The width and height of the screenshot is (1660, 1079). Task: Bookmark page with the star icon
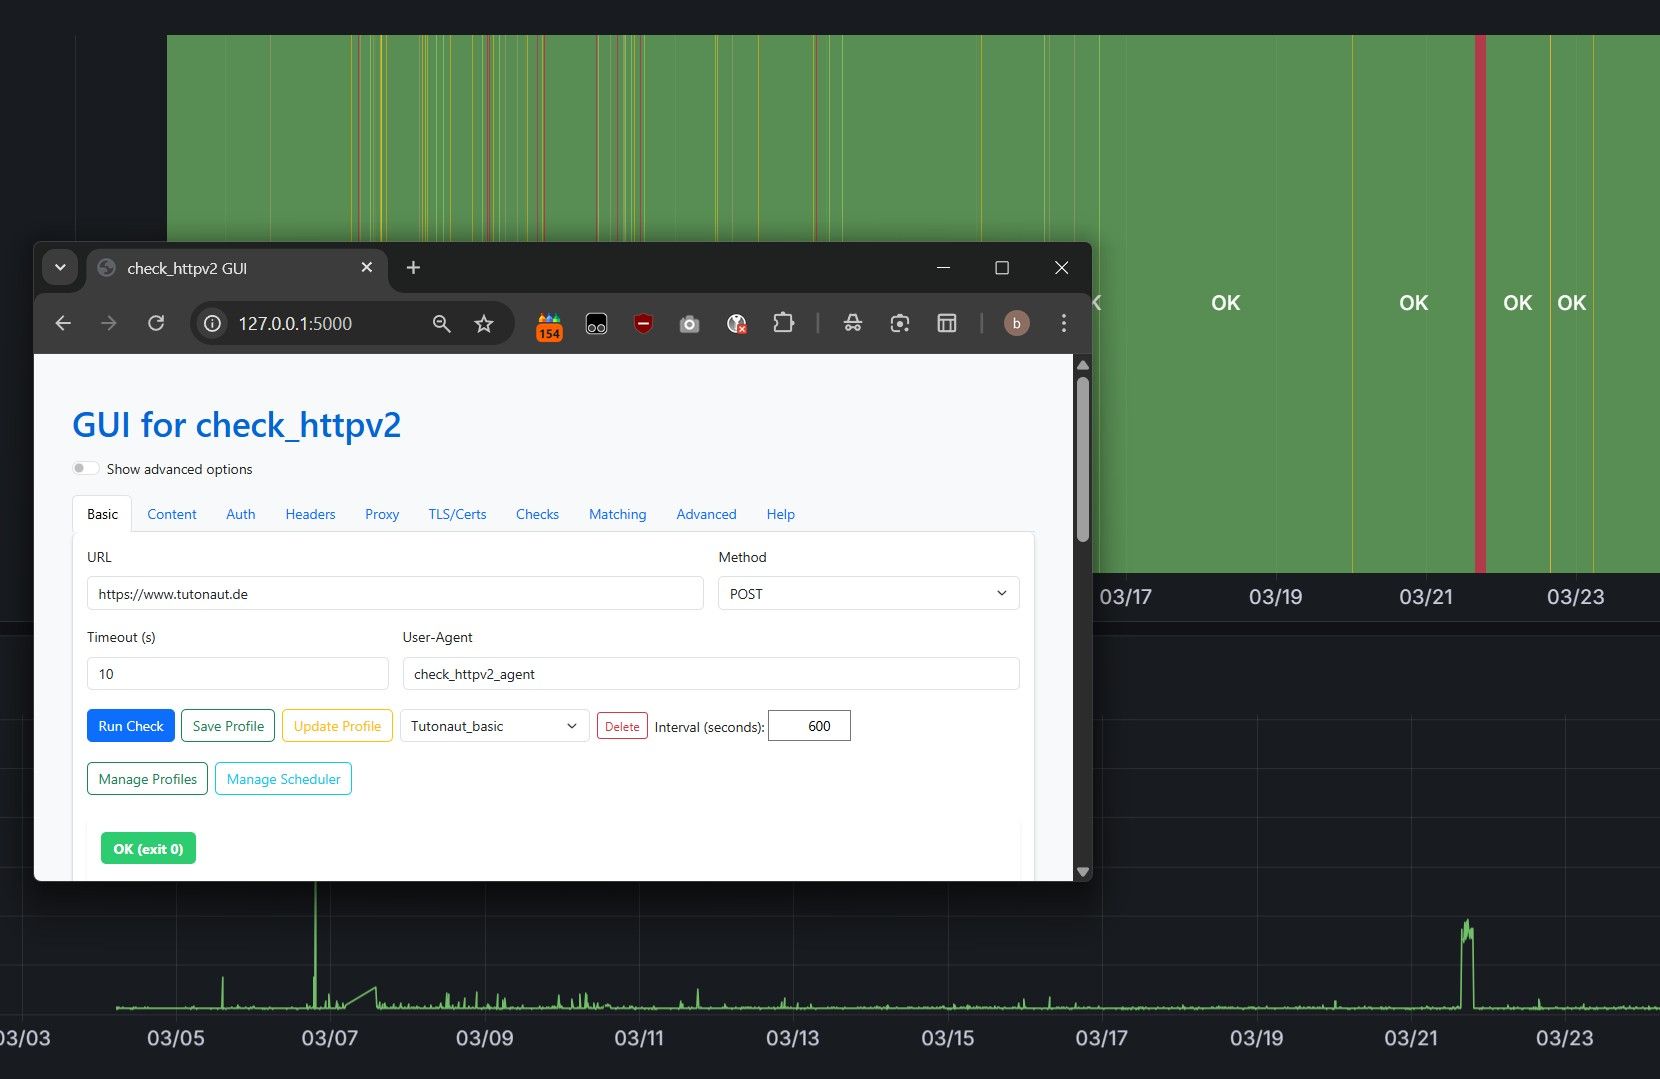pyautogui.click(x=484, y=323)
